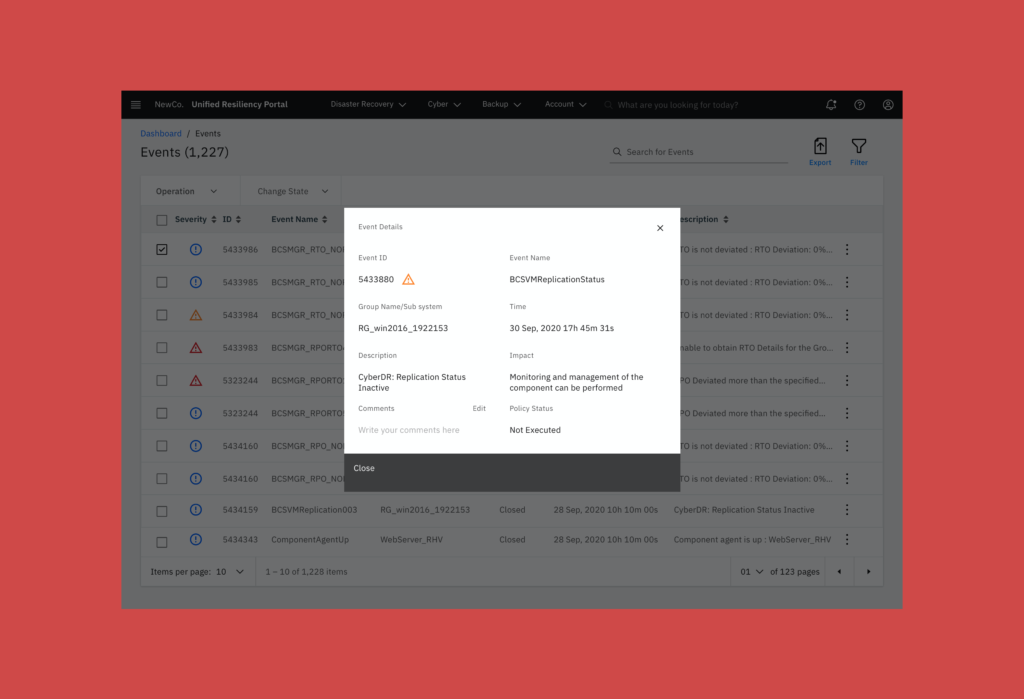Image resolution: width=1024 pixels, height=699 pixels.
Task: Go to next page arrow
Action: coord(868,572)
